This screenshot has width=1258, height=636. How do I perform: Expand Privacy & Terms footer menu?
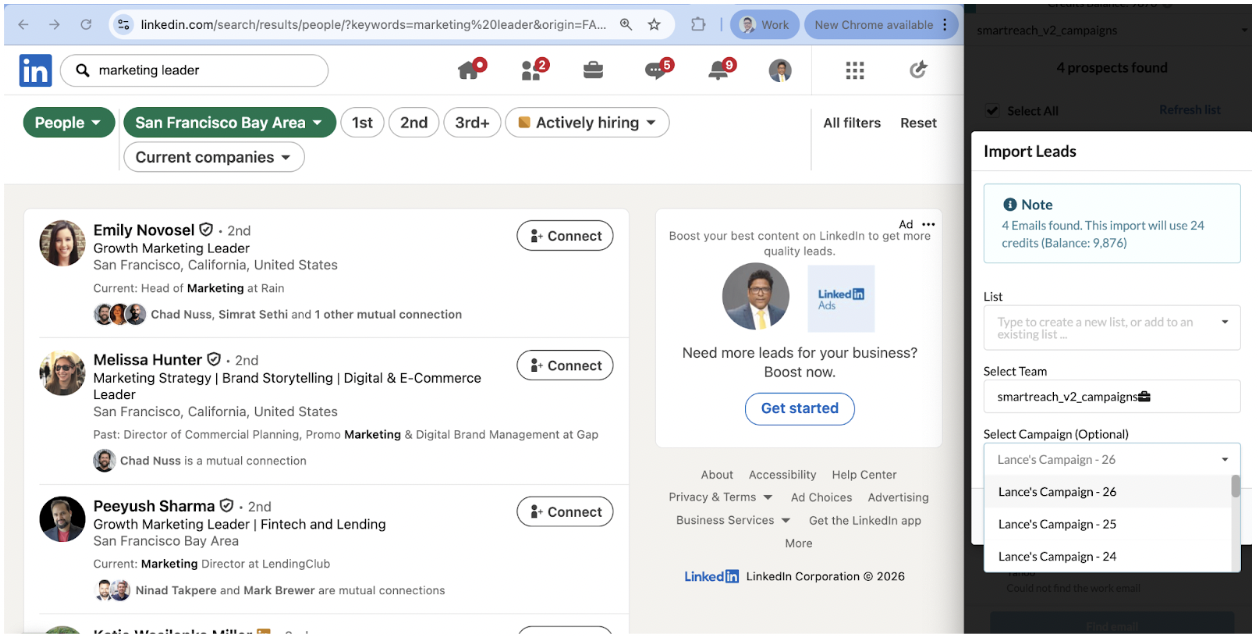click(720, 497)
